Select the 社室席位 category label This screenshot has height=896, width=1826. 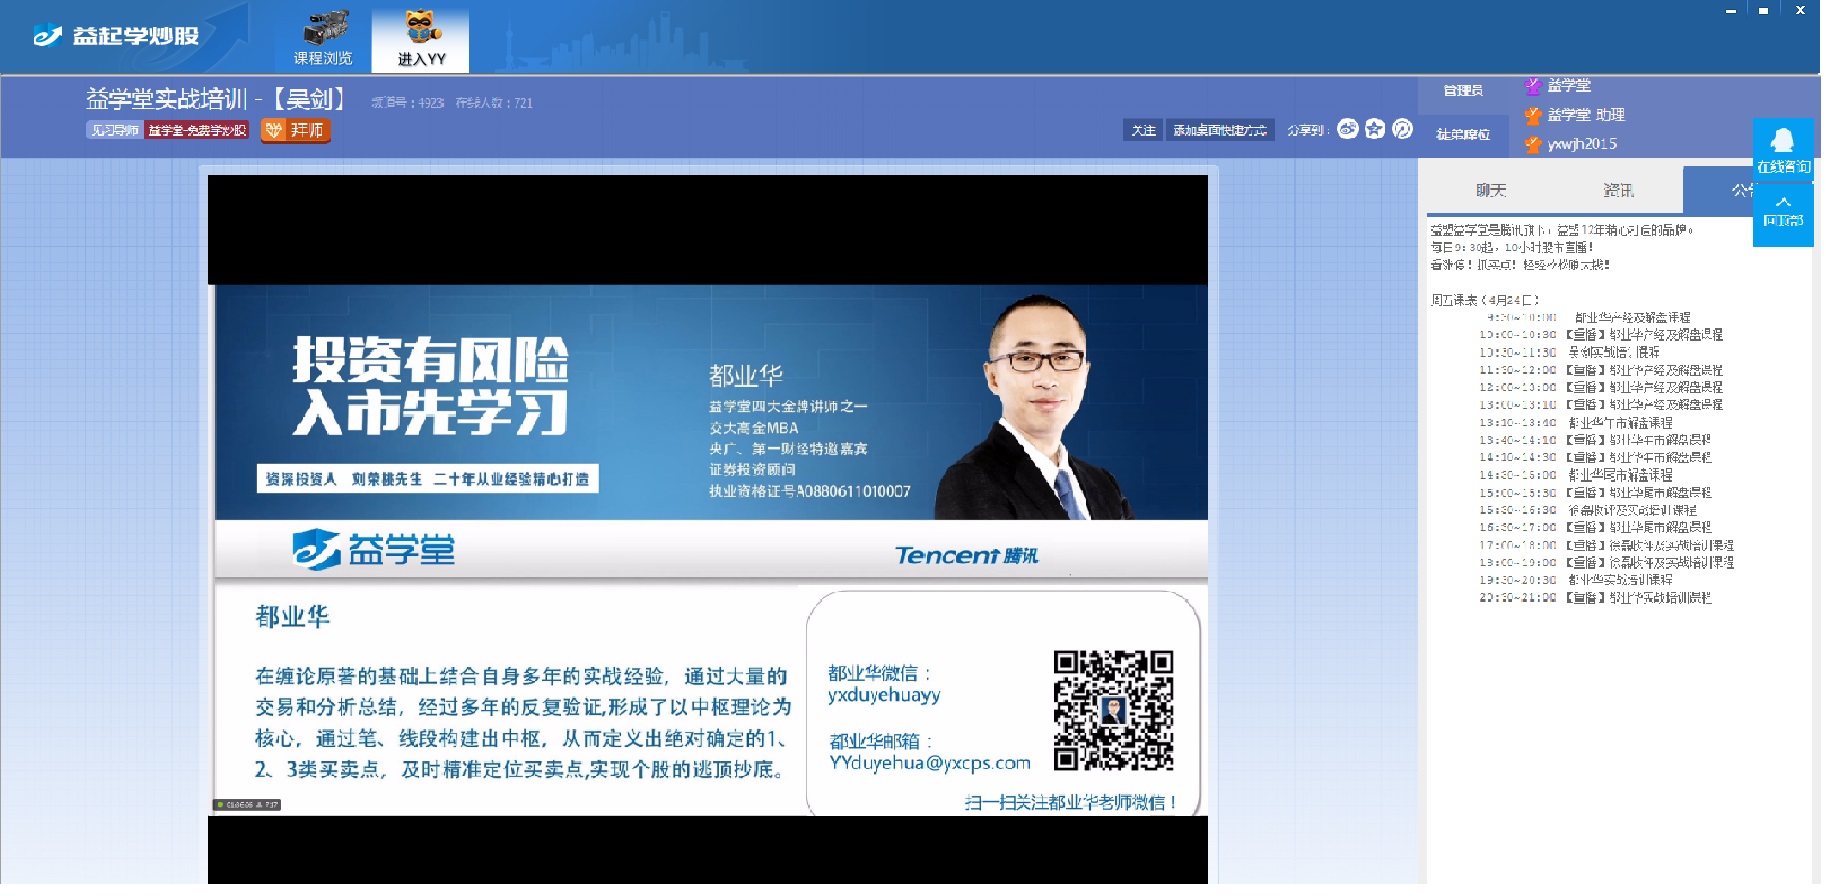[1463, 134]
